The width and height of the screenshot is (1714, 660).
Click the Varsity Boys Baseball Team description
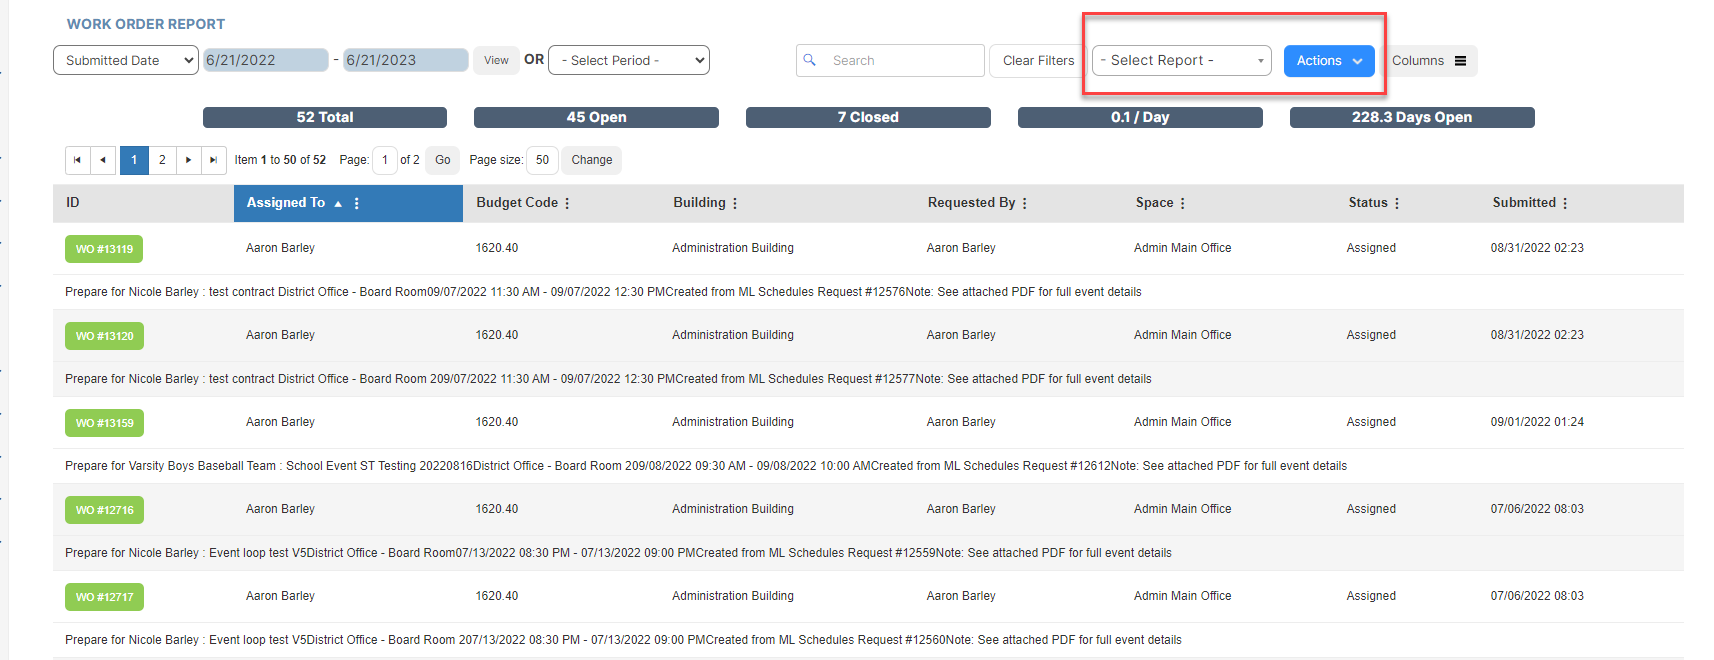(x=706, y=466)
